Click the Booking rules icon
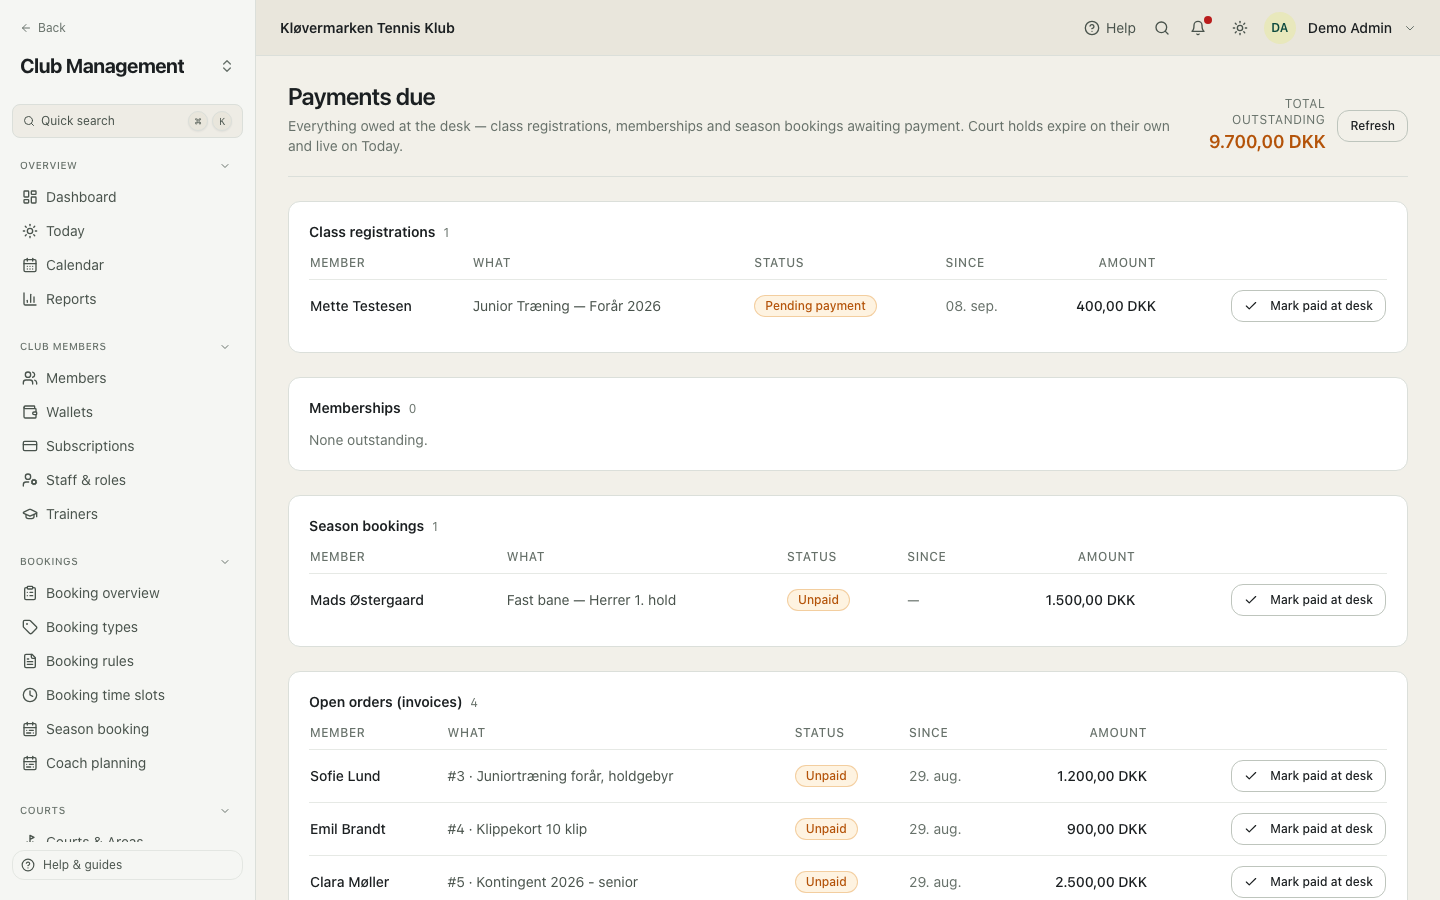 tap(30, 661)
